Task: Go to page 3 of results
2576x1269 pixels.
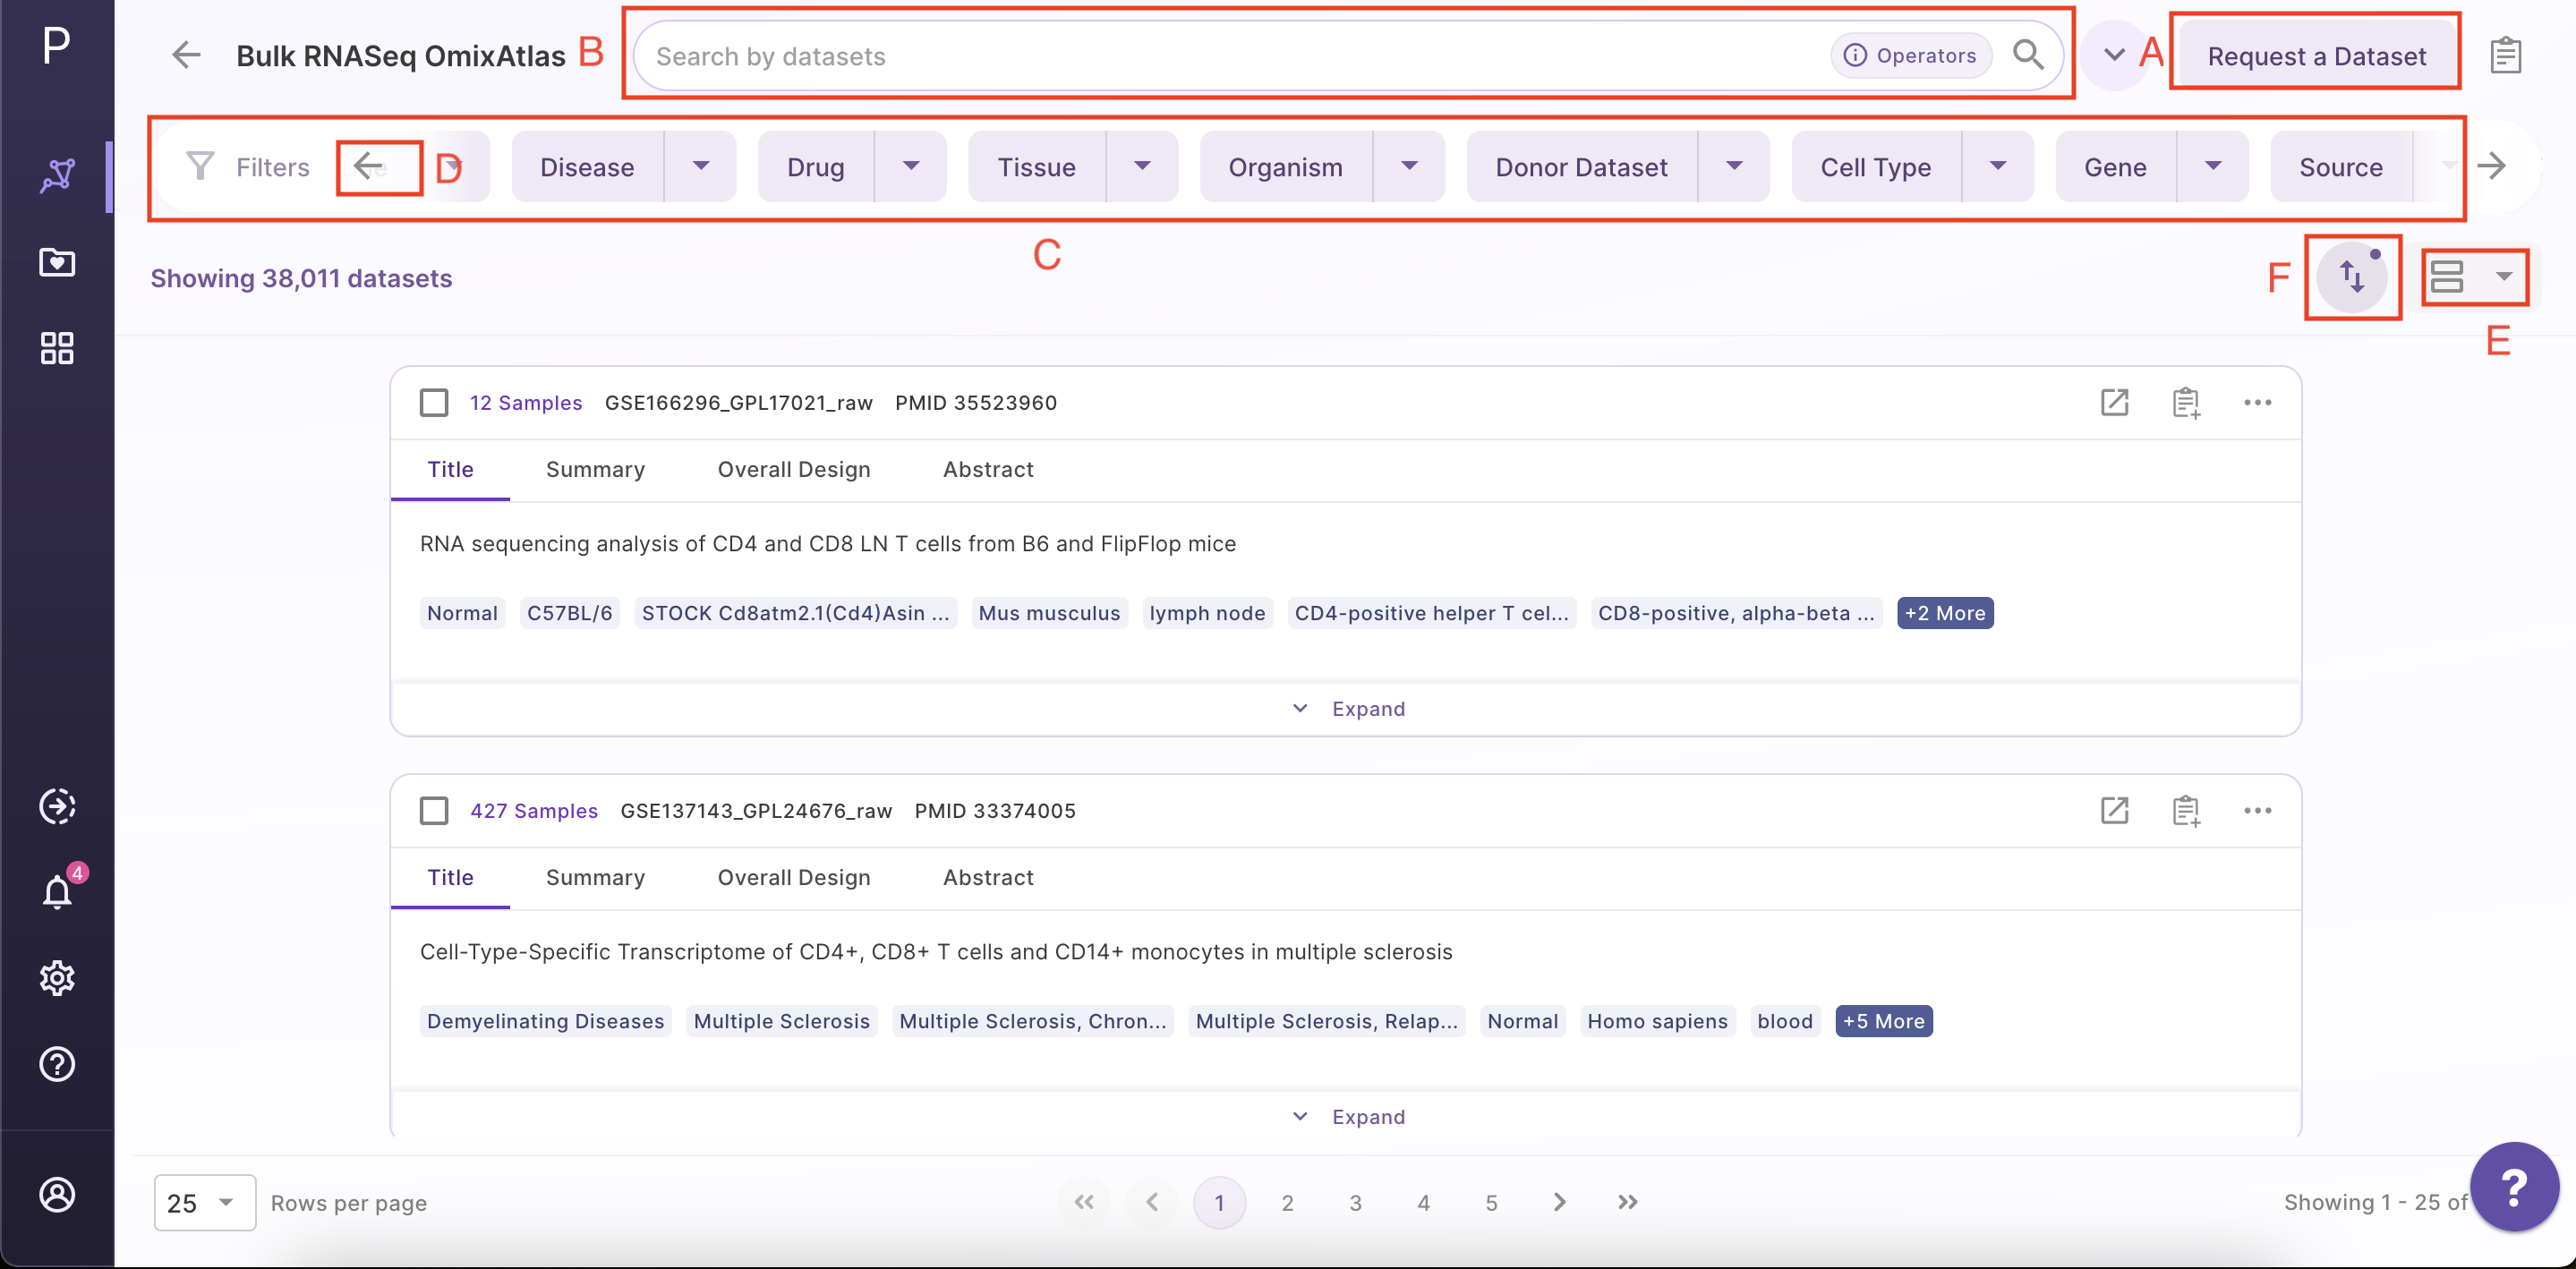Action: pyautogui.click(x=1355, y=1202)
